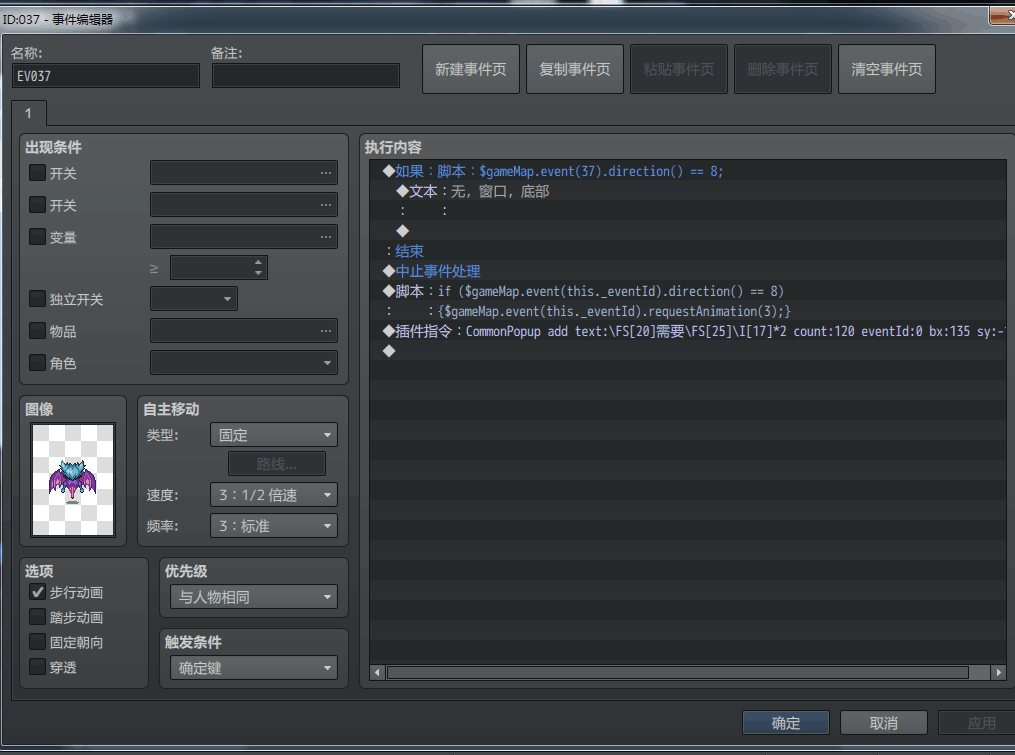The height and width of the screenshot is (755, 1015).
Task: Increase the variable value stepper
Action: tap(258, 262)
